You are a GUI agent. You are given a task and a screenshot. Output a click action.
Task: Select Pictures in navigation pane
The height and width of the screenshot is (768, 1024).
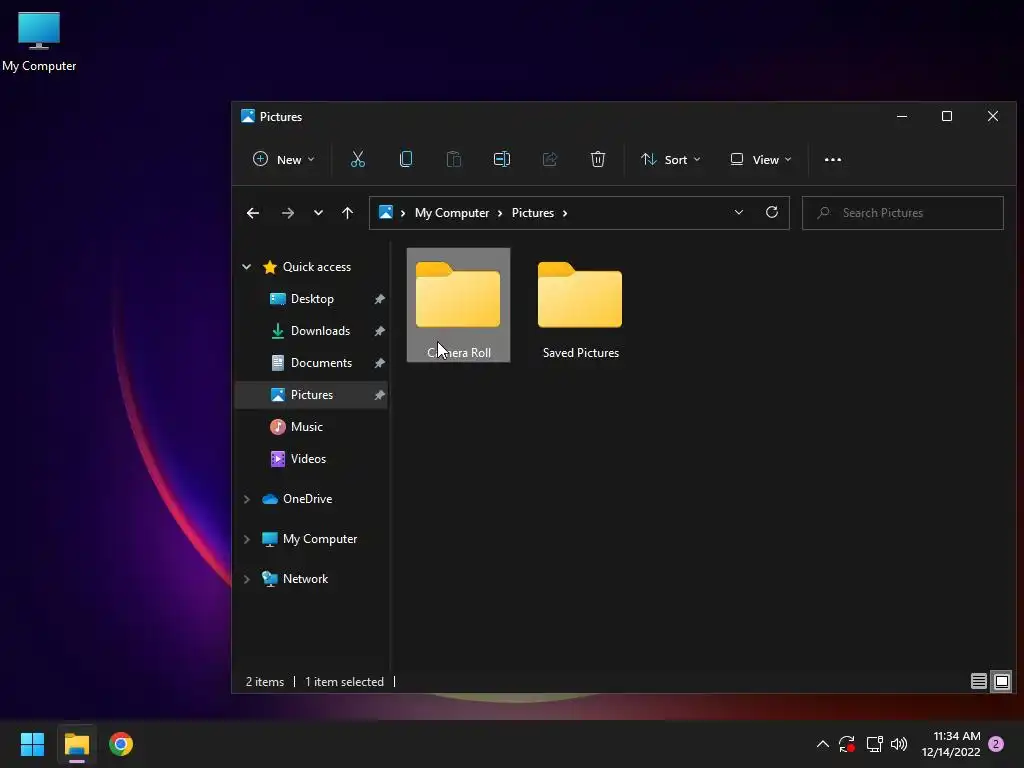[x=312, y=394]
